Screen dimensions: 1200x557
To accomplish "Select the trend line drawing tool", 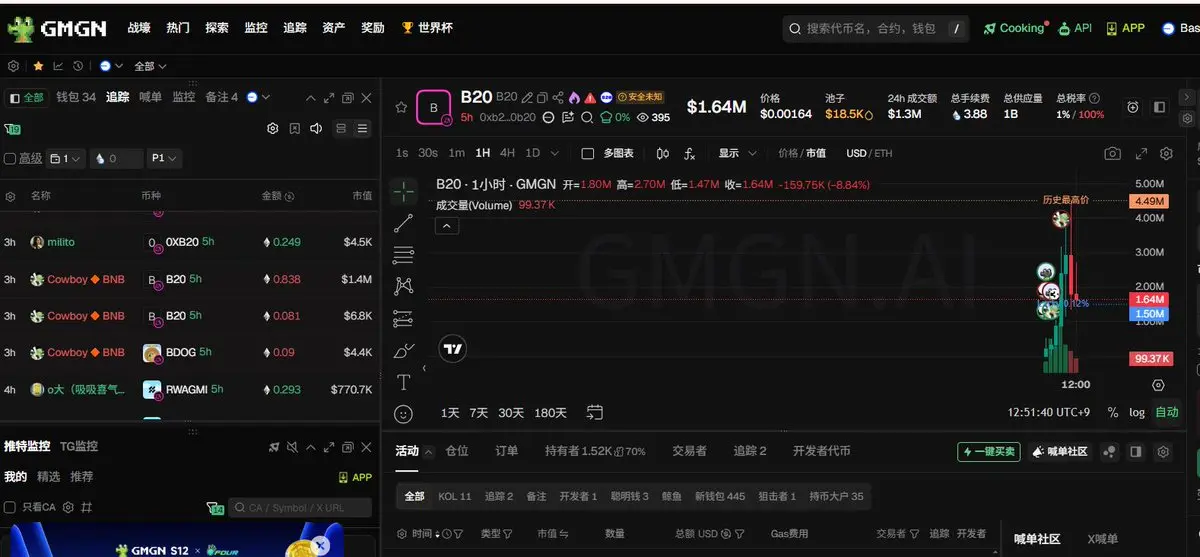I will (404, 224).
